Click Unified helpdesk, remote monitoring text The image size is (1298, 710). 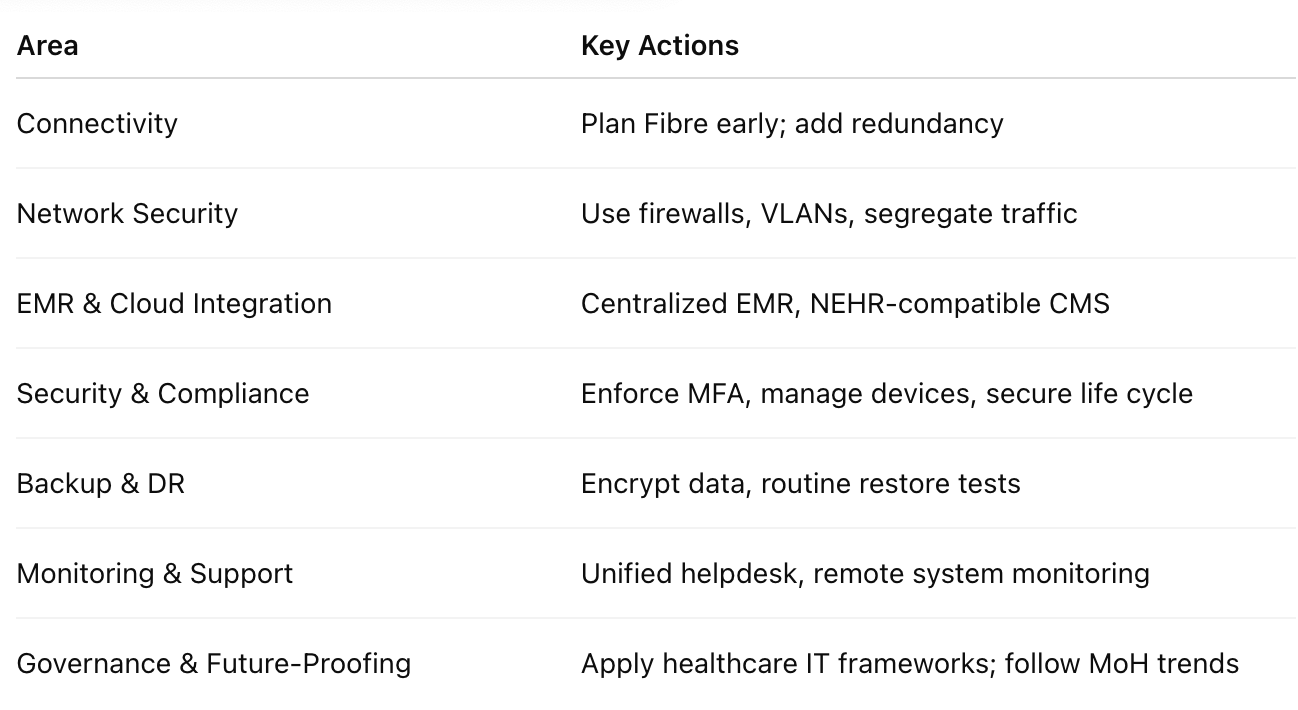pos(865,574)
